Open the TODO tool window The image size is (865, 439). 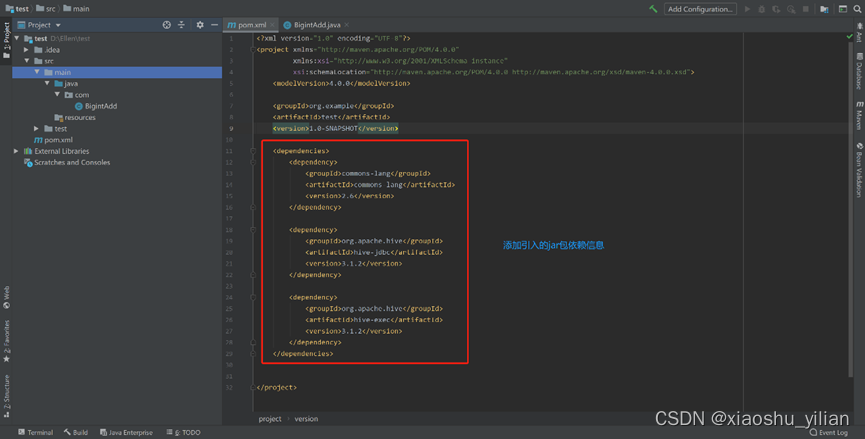(x=184, y=432)
